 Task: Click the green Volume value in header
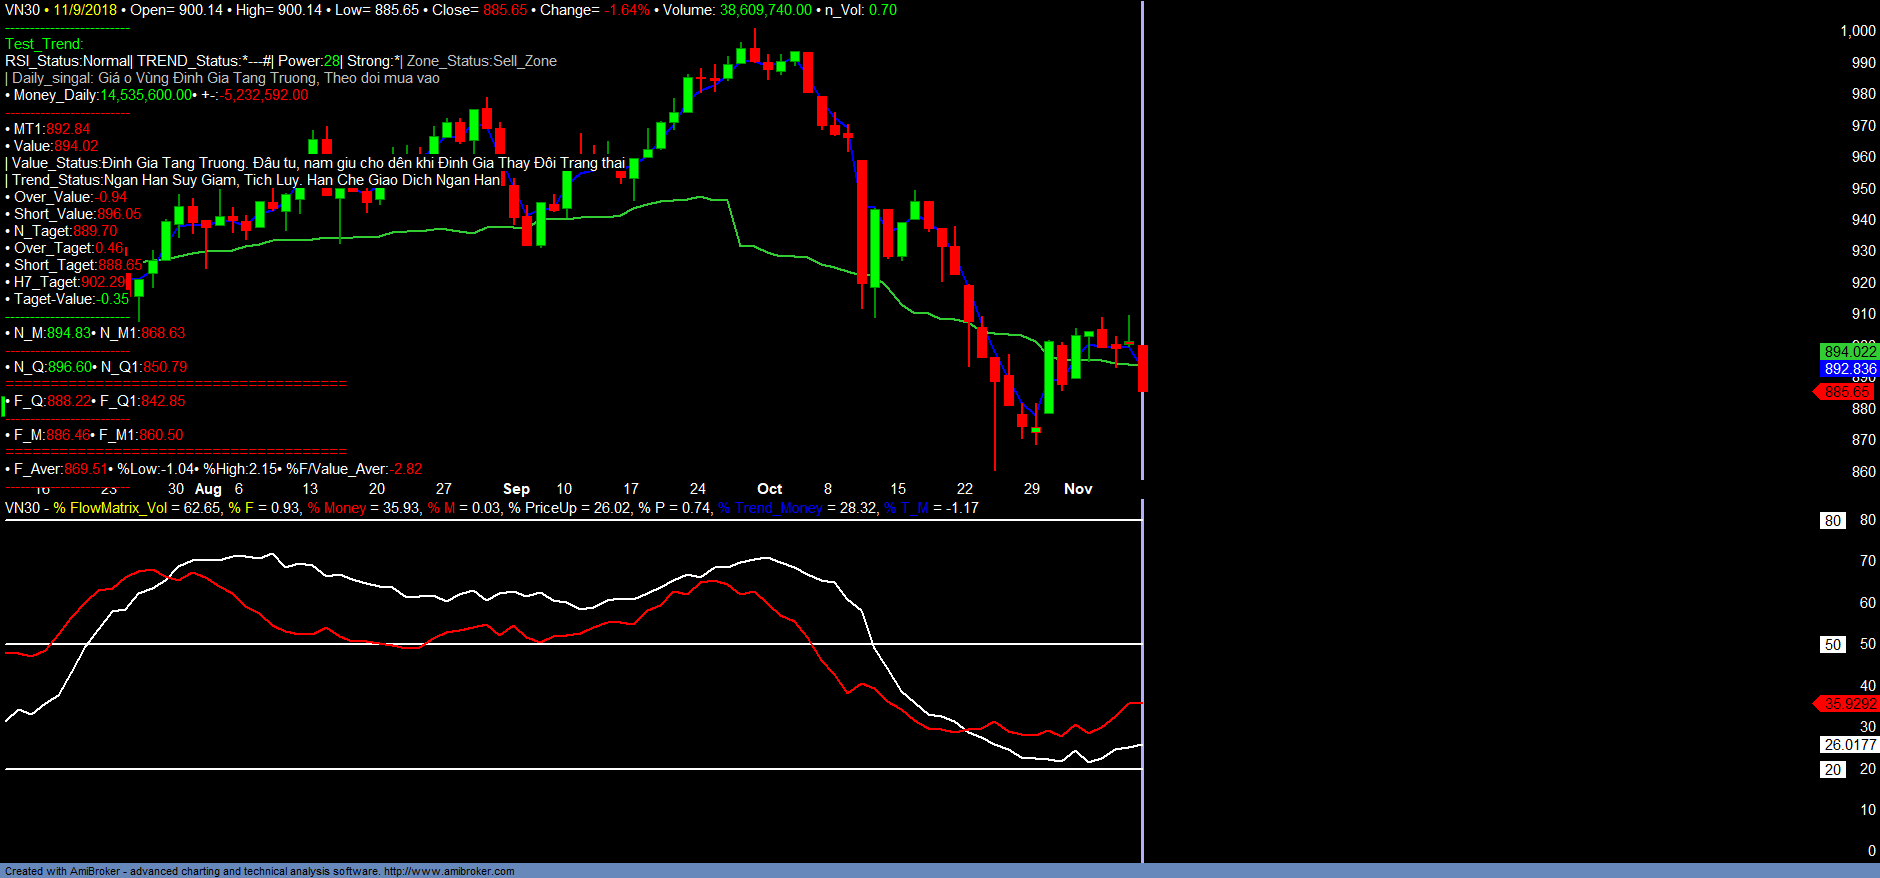(765, 10)
